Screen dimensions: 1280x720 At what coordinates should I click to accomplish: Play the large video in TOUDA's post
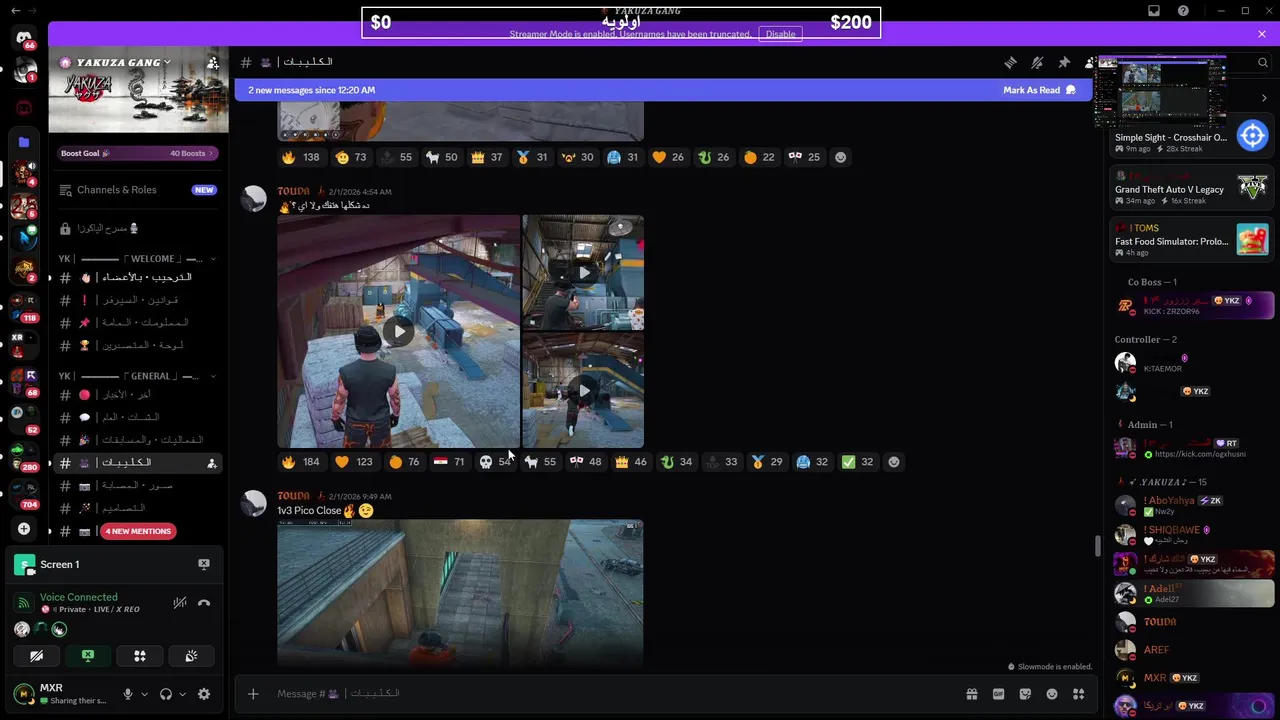click(x=399, y=331)
